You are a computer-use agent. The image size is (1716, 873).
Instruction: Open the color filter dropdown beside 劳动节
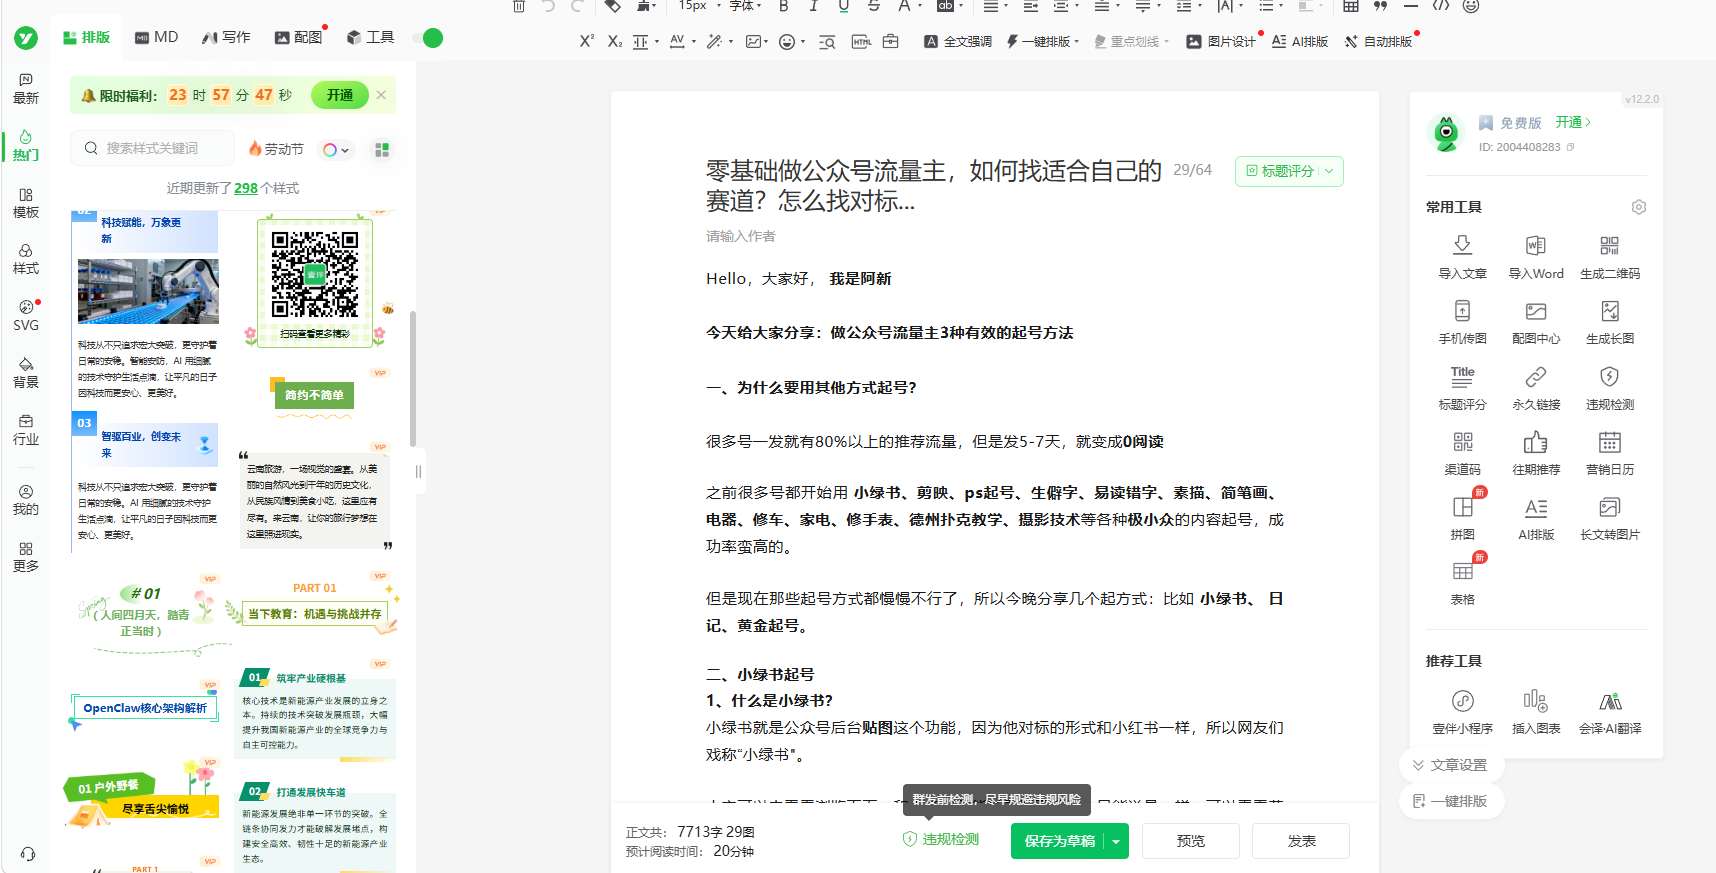tap(335, 149)
